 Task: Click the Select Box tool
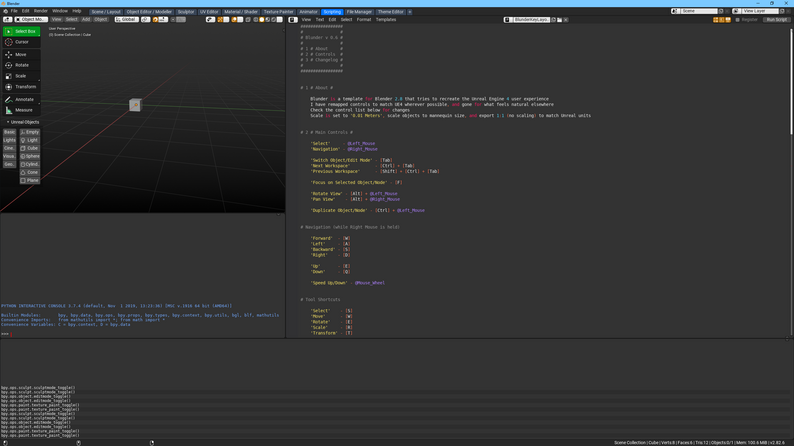[21, 31]
